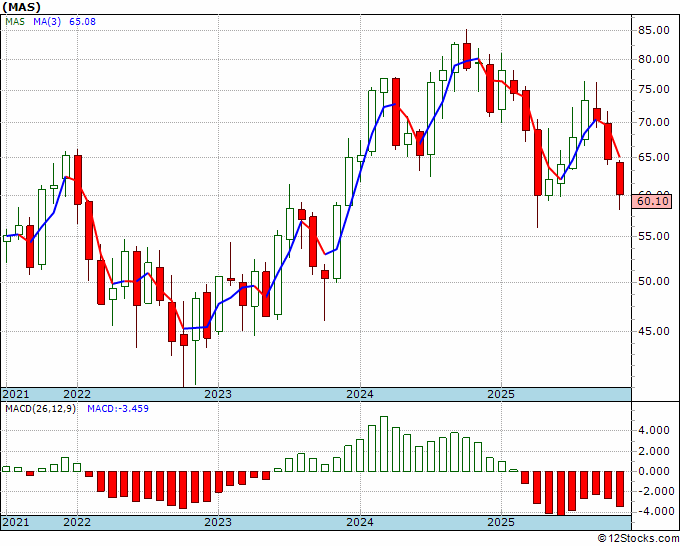The height and width of the screenshot is (546, 680).
Task: Click the 4.000 MACD axis label
Action: coord(653,431)
